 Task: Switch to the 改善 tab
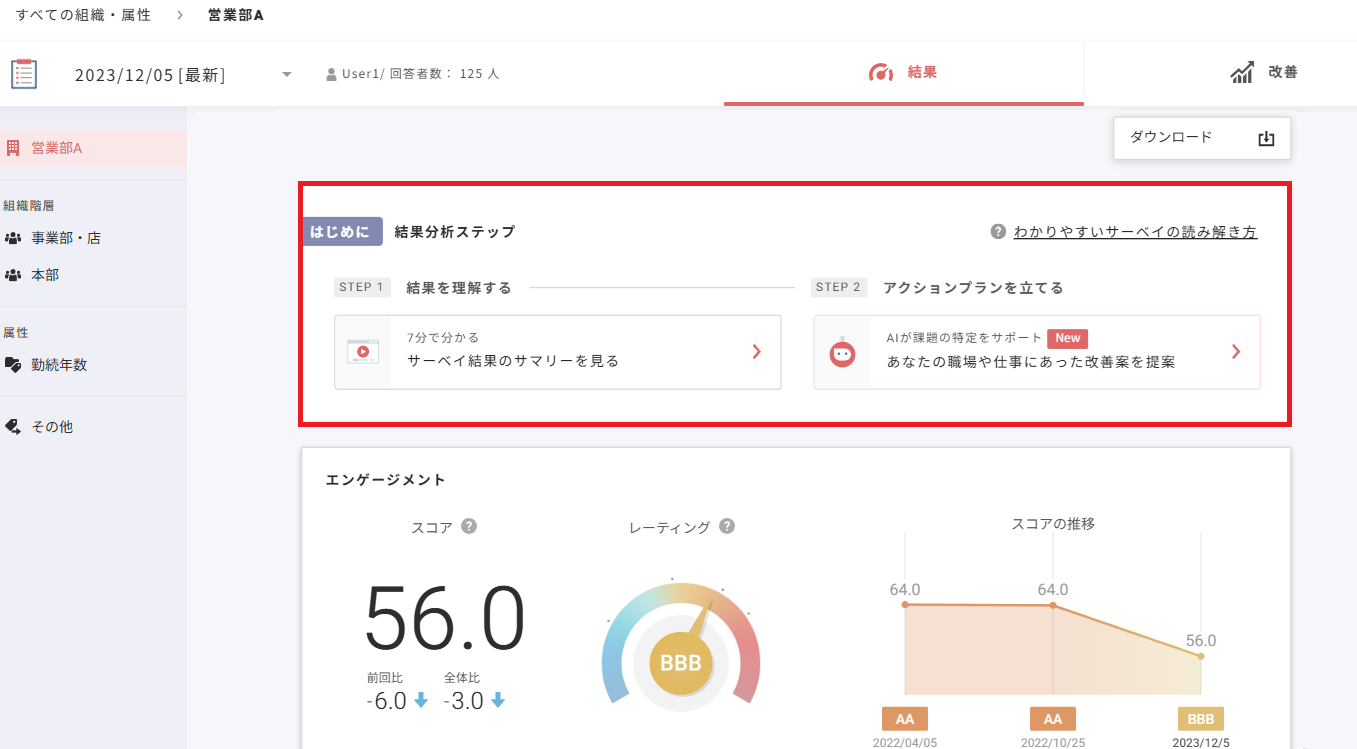[1262, 71]
